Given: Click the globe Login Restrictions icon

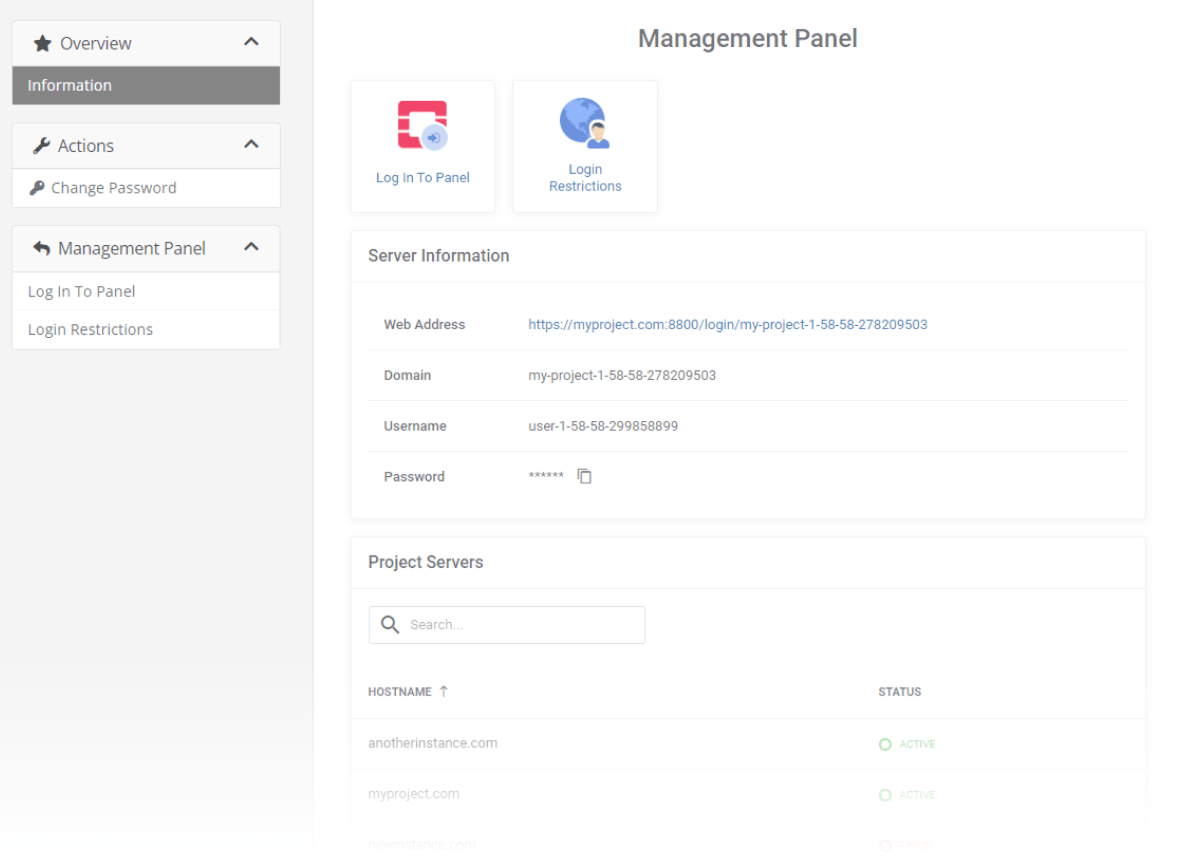Looking at the screenshot, I should (x=585, y=123).
